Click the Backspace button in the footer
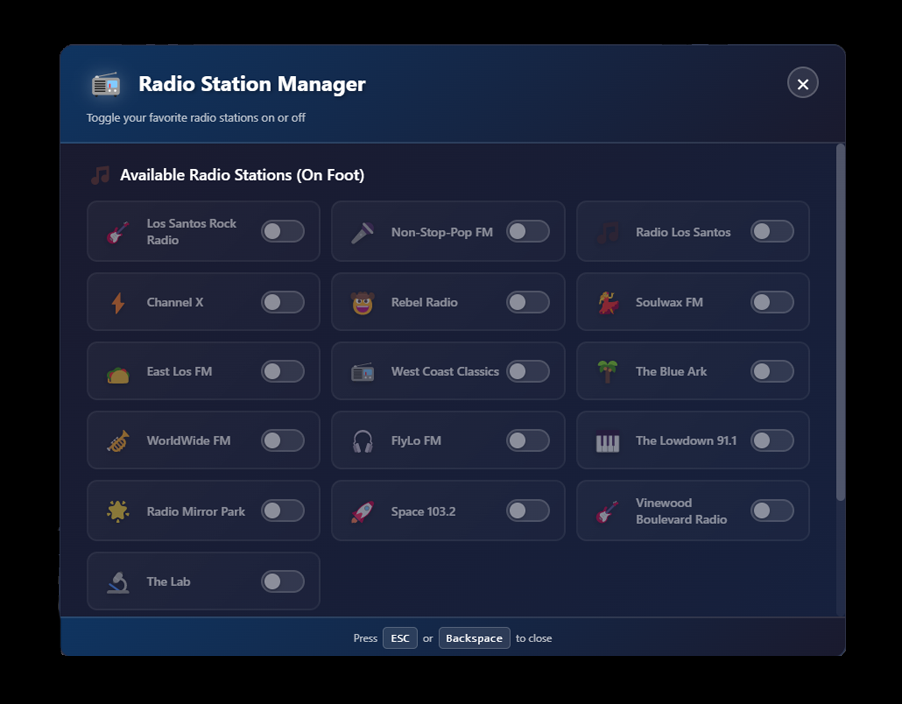Screen dimensions: 902x704 474,638
